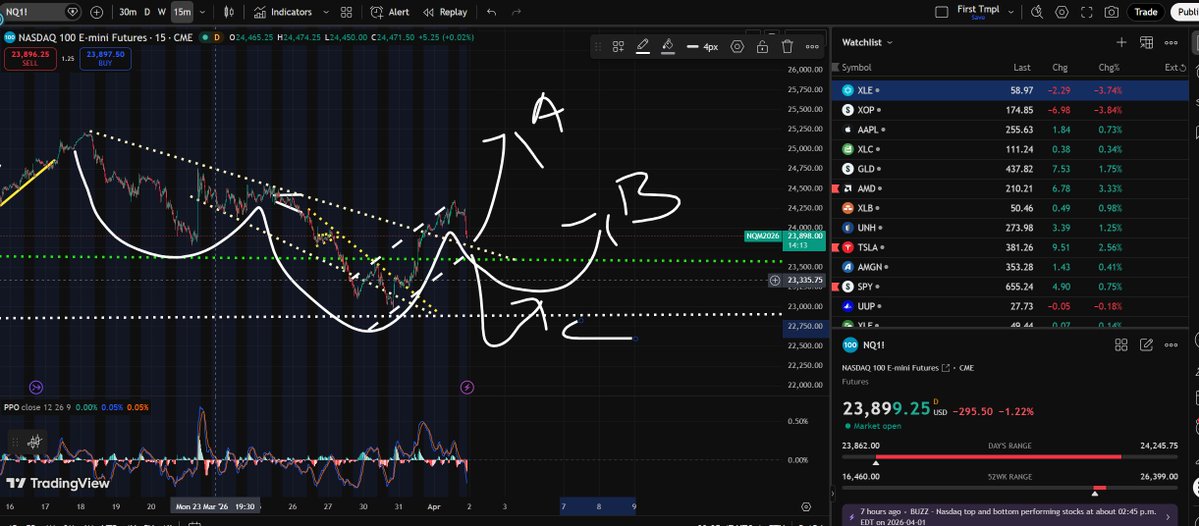1199x526 pixels.
Task: Open drawing templates icon in floating toolbar
Action: coord(618,47)
